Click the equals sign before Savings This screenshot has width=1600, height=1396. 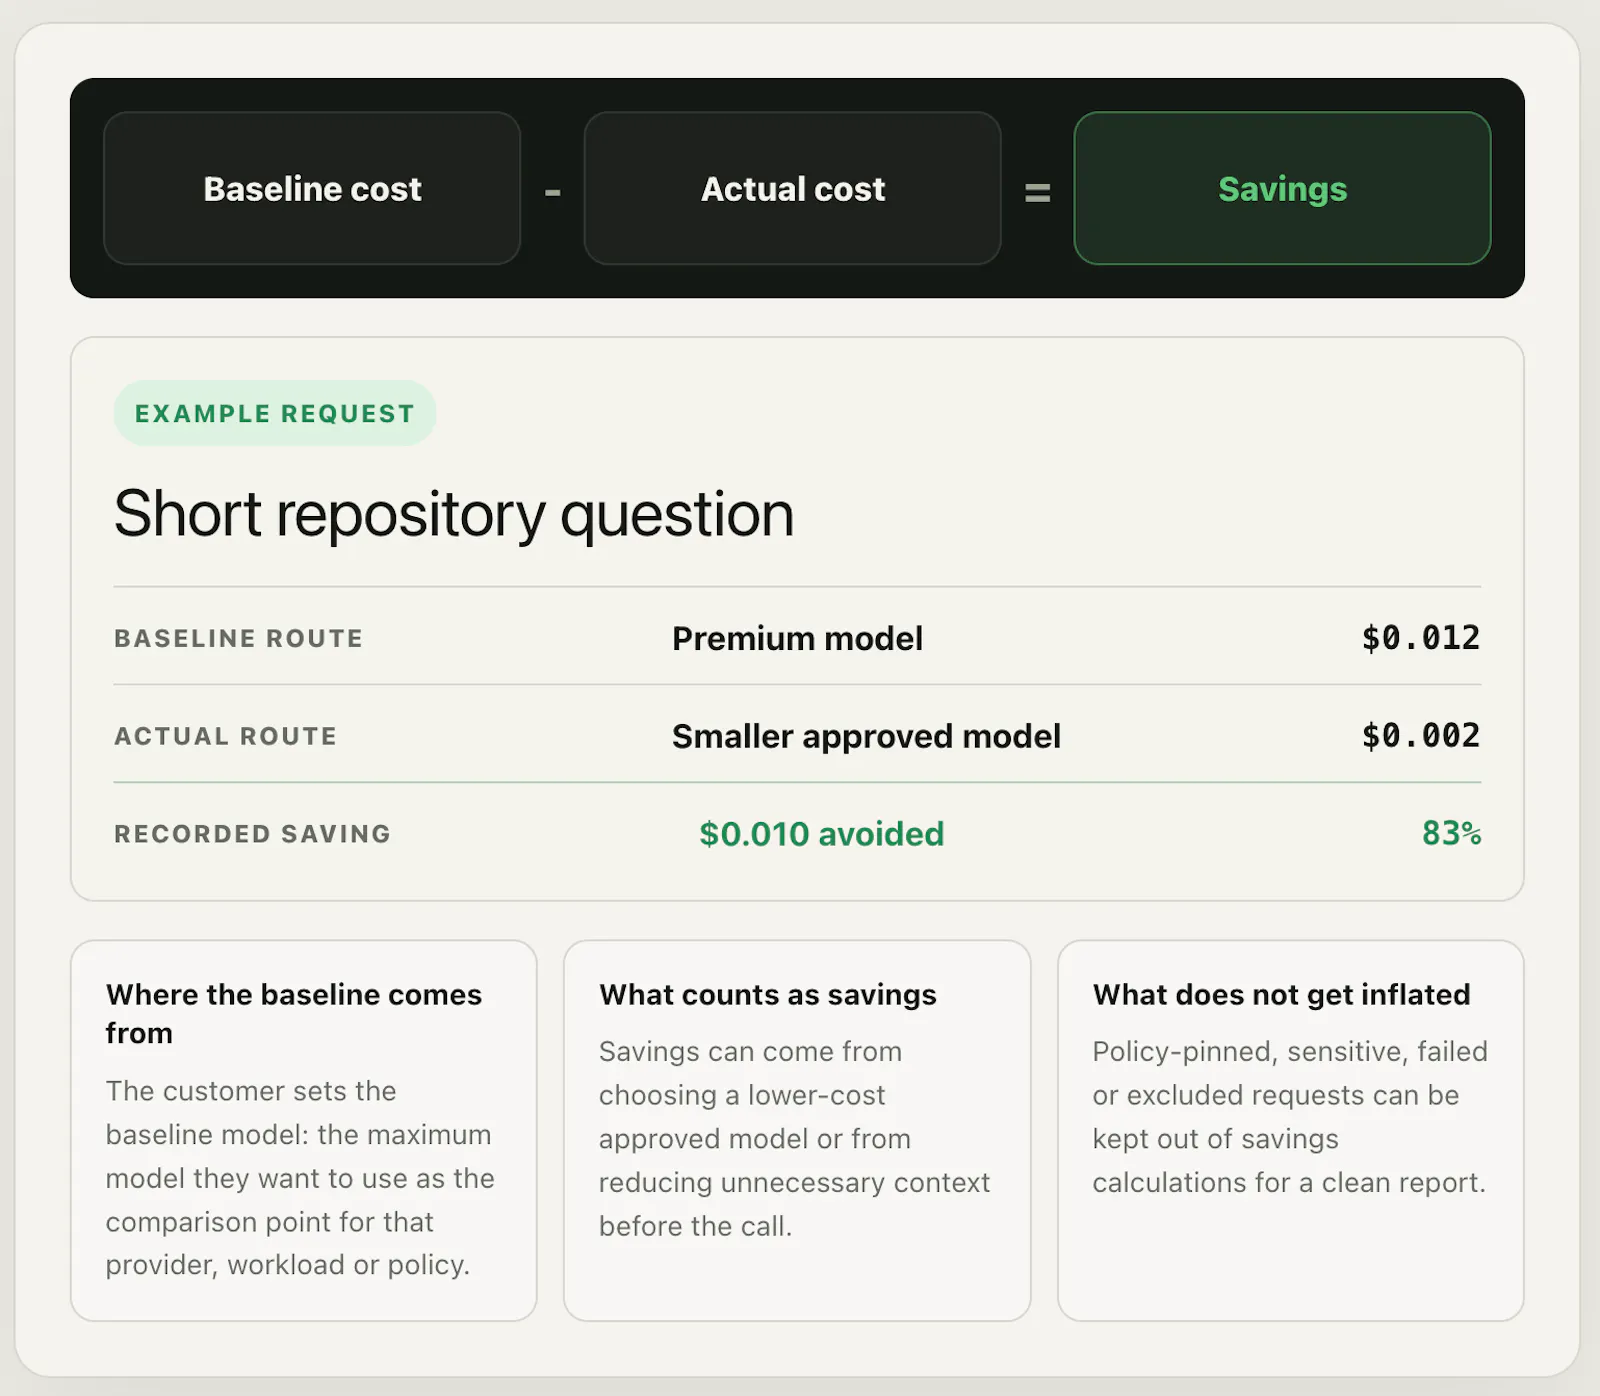1038,191
